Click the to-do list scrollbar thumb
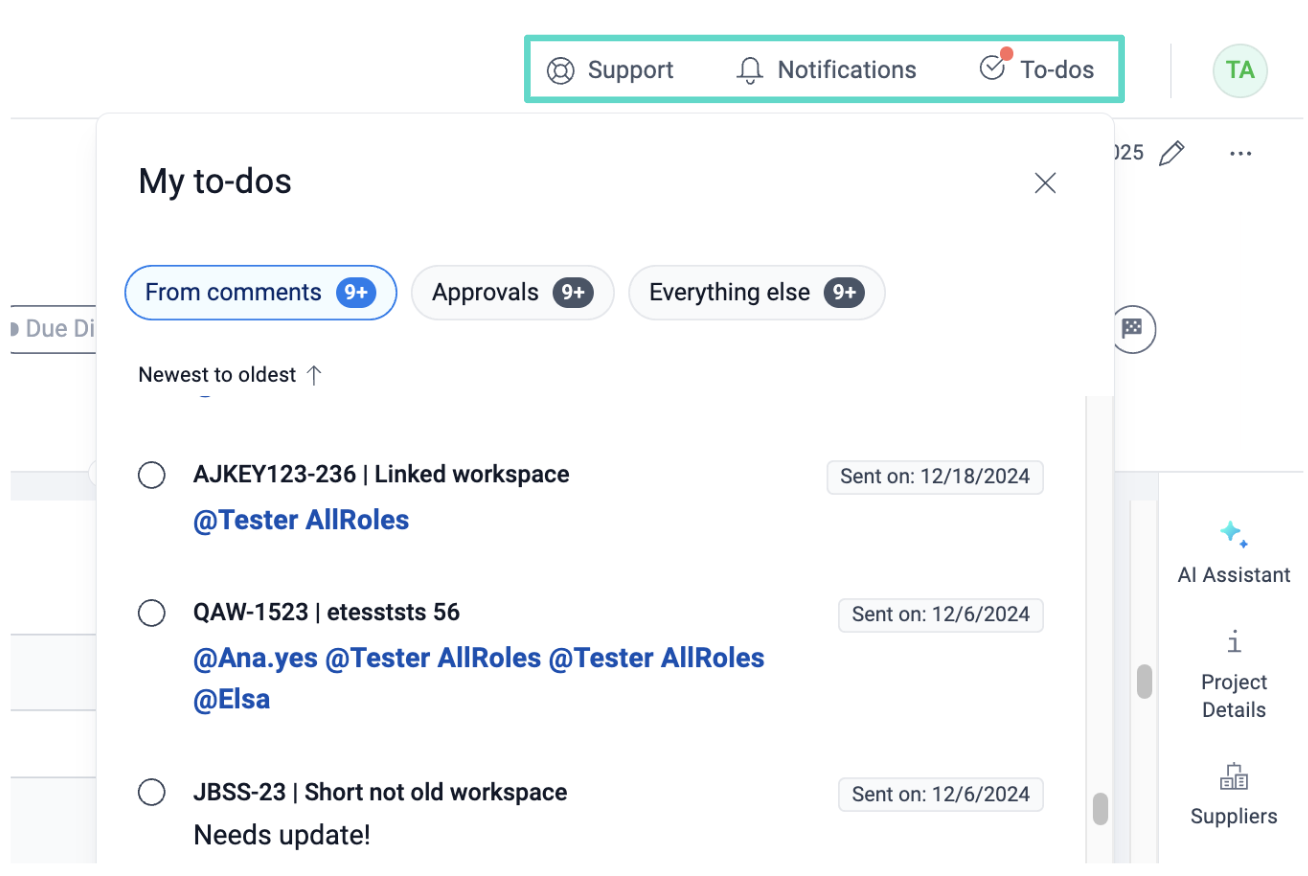Viewport: 1308px width, 876px height. [x=1100, y=808]
